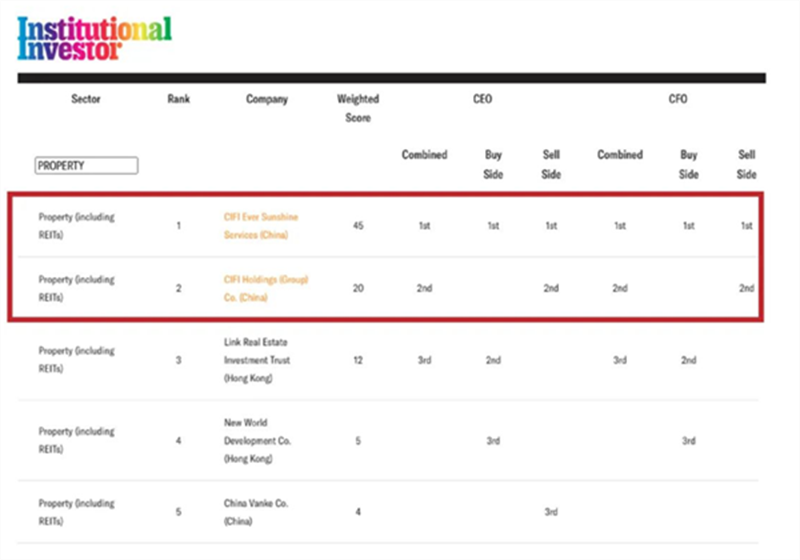
Task: Click the CFO Combined subheader
Action: click(620, 155)
